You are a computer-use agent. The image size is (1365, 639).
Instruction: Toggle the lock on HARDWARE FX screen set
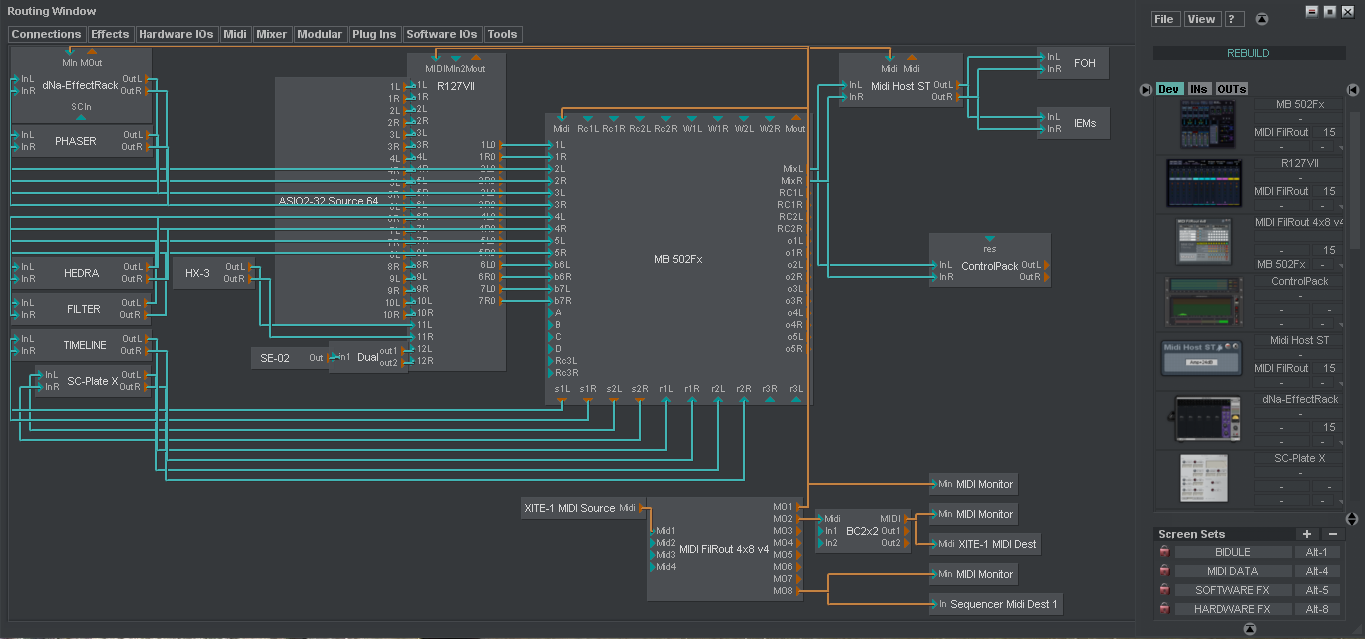(x=1164, y=608)
